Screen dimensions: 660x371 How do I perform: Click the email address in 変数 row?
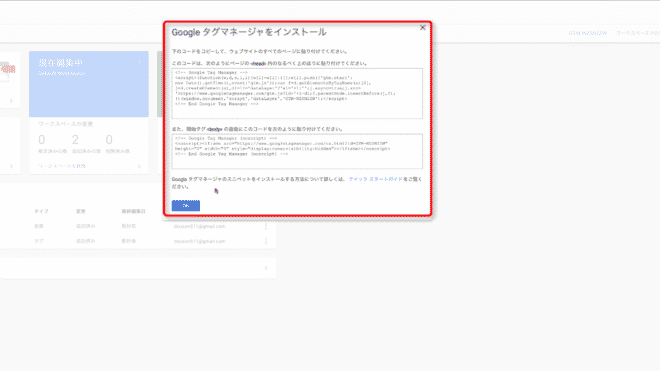200,226
